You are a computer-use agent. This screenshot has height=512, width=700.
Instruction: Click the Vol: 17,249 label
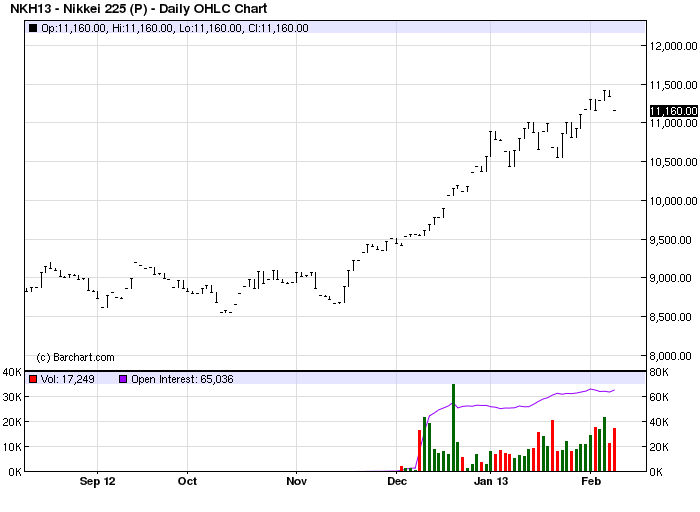click(67, 379)
